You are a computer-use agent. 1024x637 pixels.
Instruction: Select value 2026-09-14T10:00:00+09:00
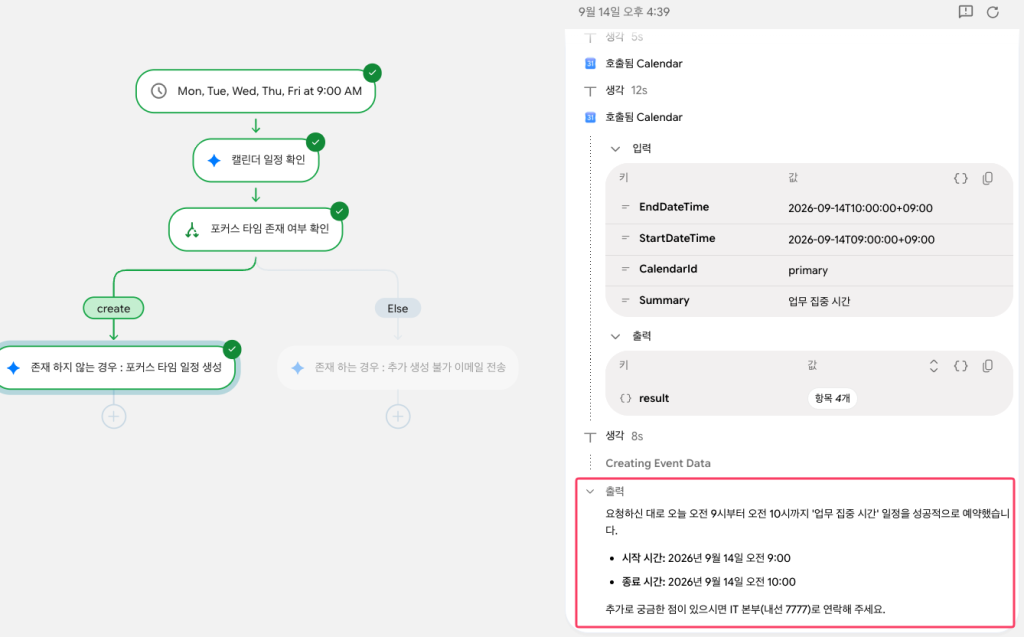click(860, 208)
